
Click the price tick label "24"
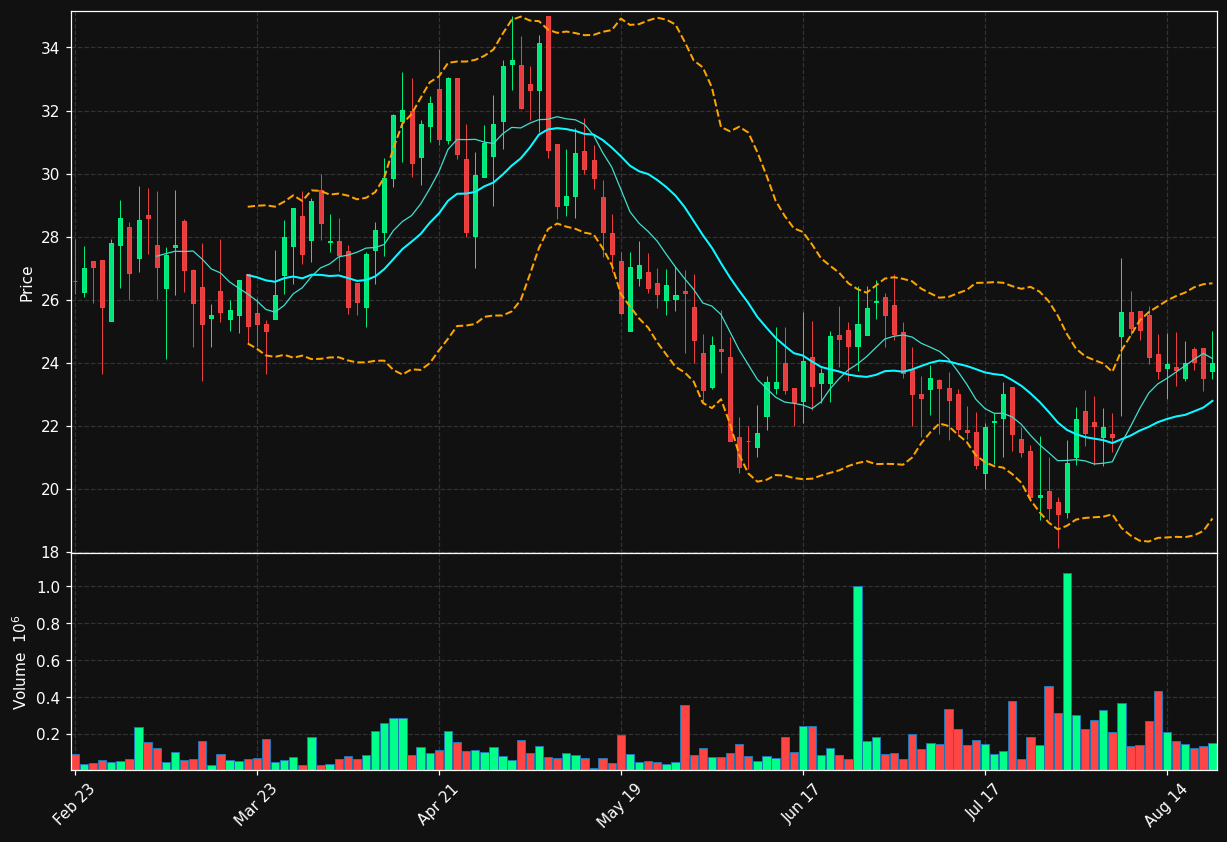point(50,363)
